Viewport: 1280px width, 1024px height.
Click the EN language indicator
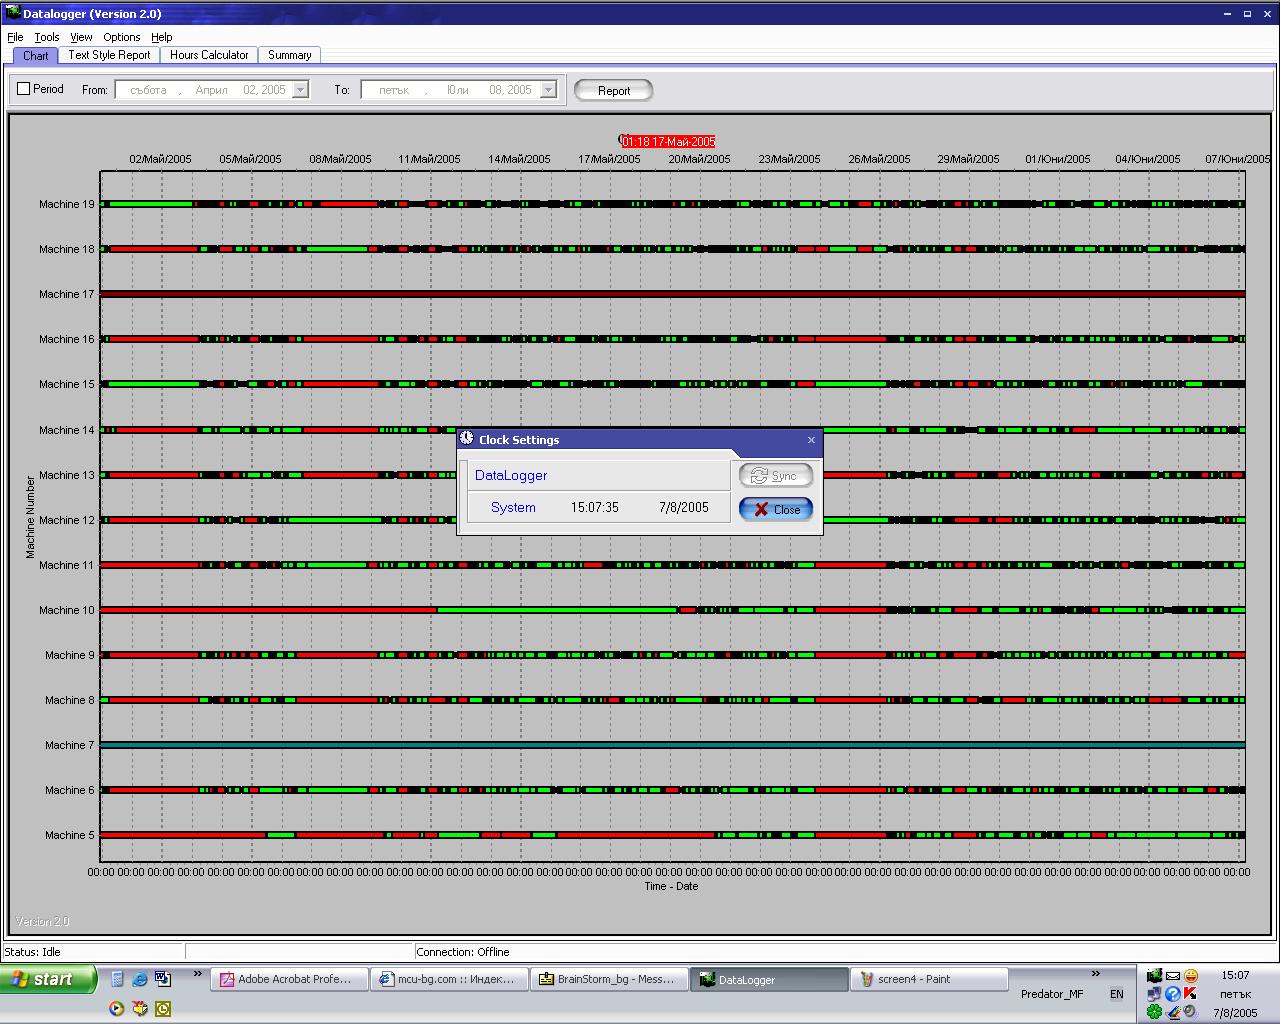(1116, 994)
